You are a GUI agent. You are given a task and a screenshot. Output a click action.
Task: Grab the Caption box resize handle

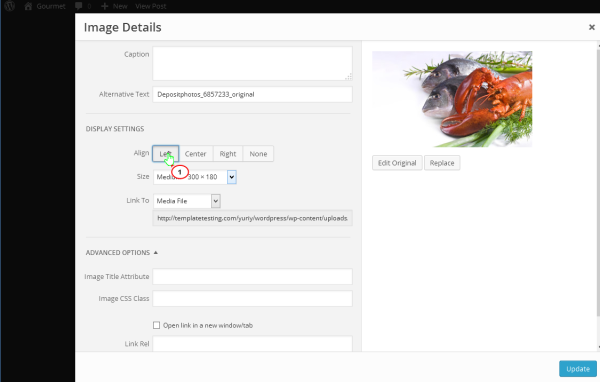pyautogui.click(x=349, y=77)
